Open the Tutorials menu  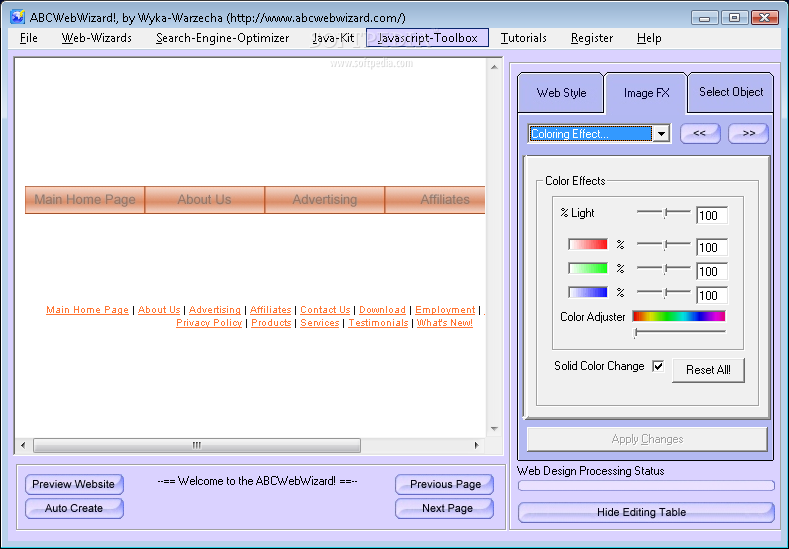523,38
